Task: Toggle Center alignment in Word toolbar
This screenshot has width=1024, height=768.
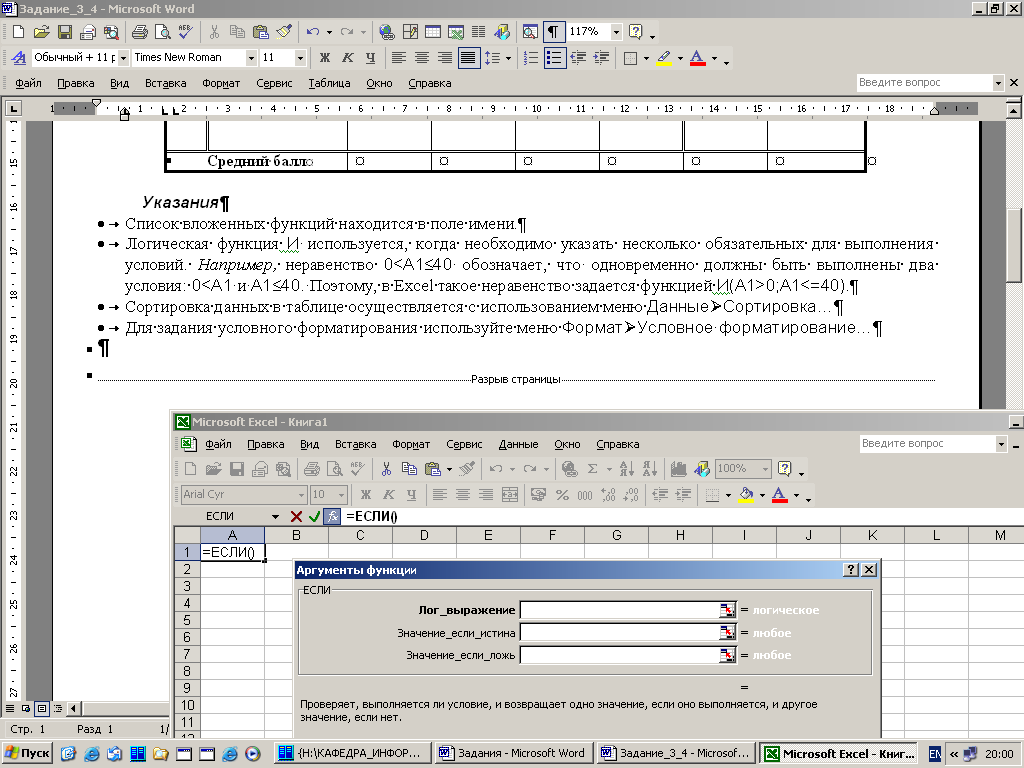Action: [x=422, y=57]
